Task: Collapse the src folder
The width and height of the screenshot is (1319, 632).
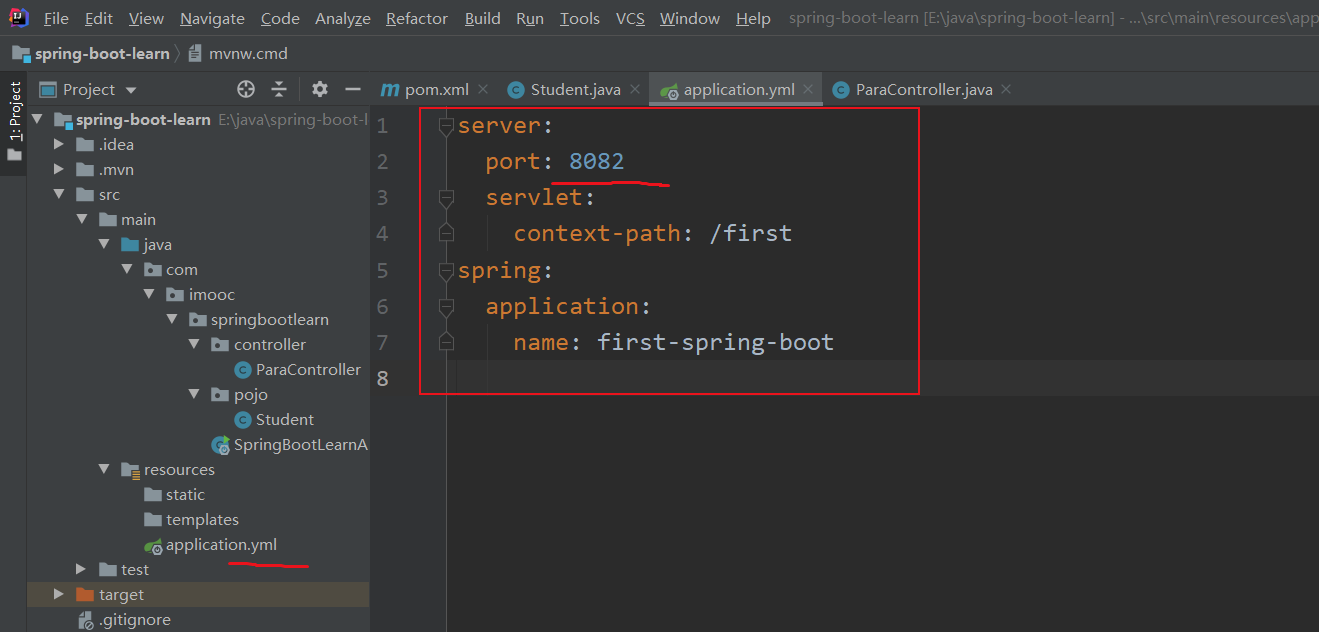Action: (x=60, y=194)
